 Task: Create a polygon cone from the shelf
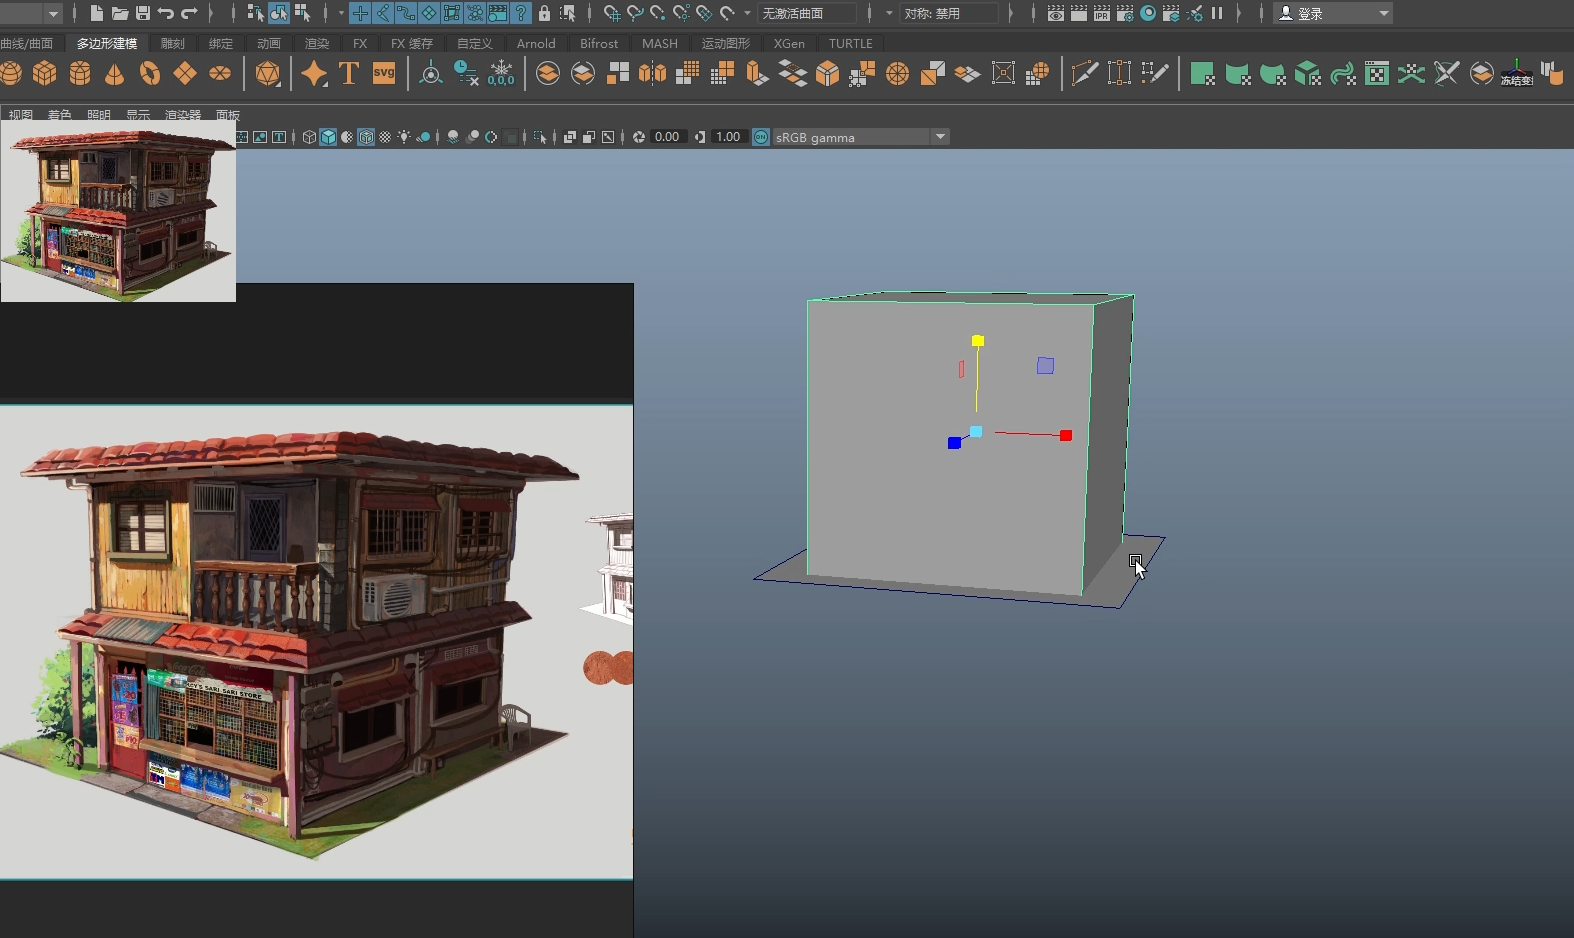click(x=115, y=73)
